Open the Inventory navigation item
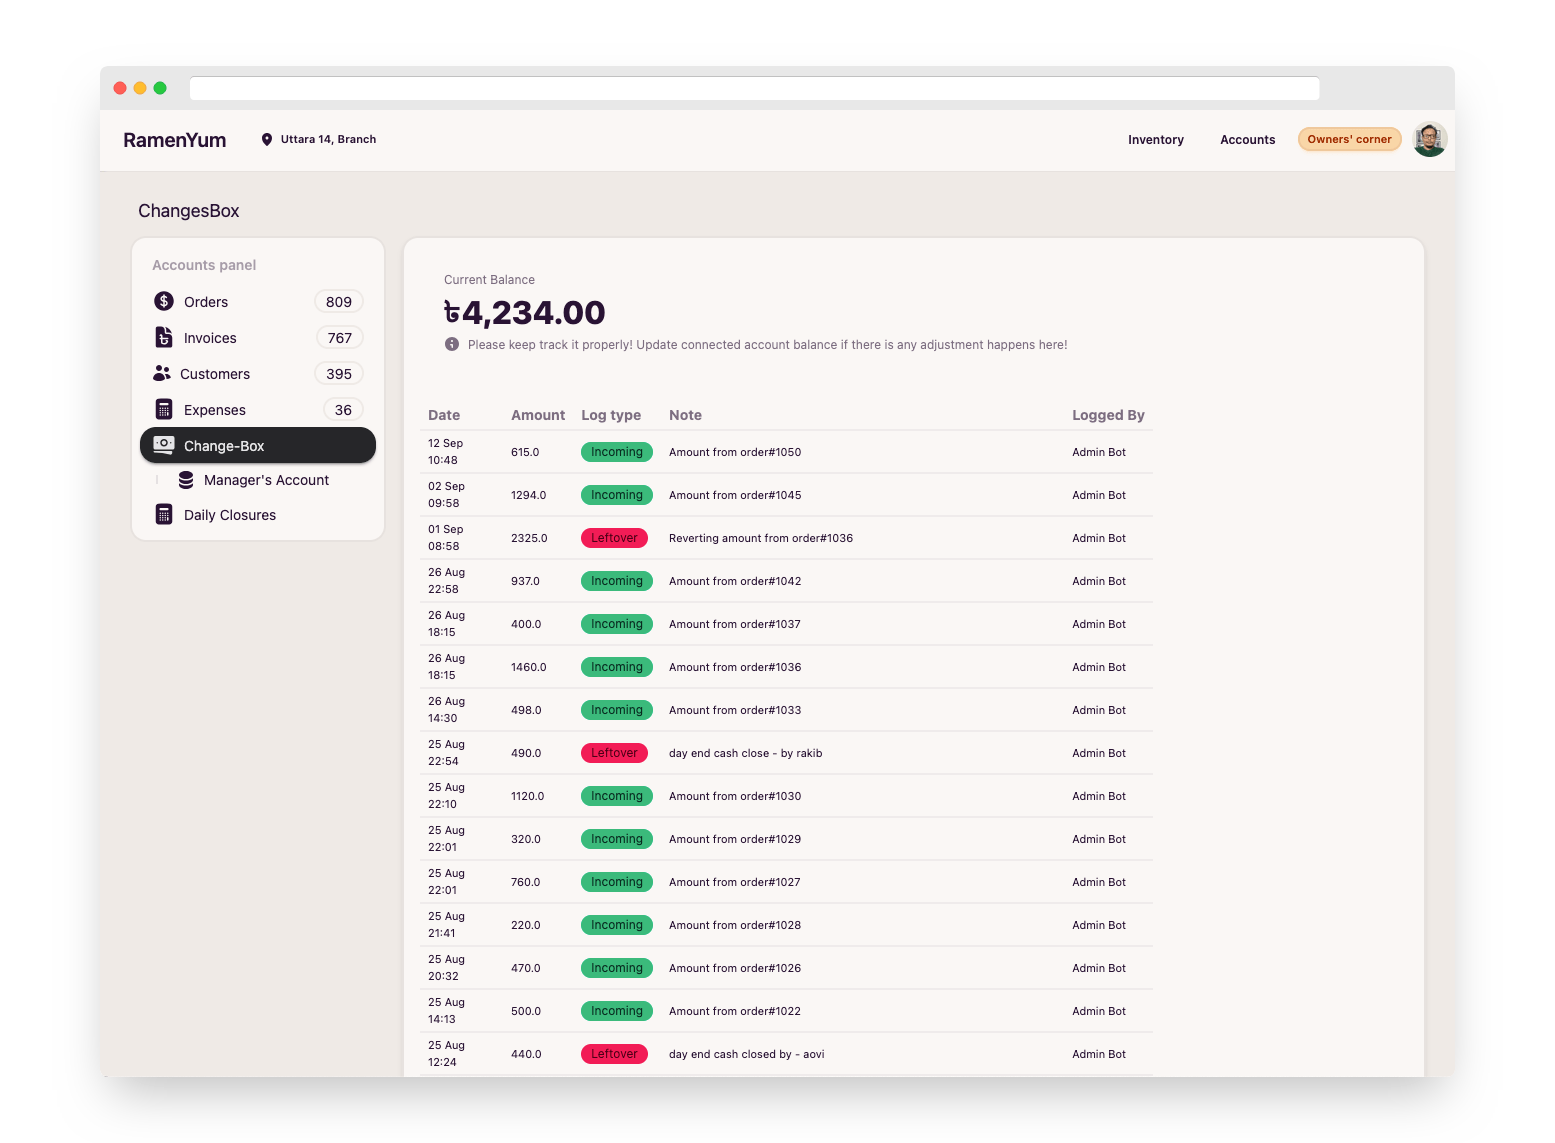The height and width of the screenshot is (1143, 1555). tap(1156, 139)
